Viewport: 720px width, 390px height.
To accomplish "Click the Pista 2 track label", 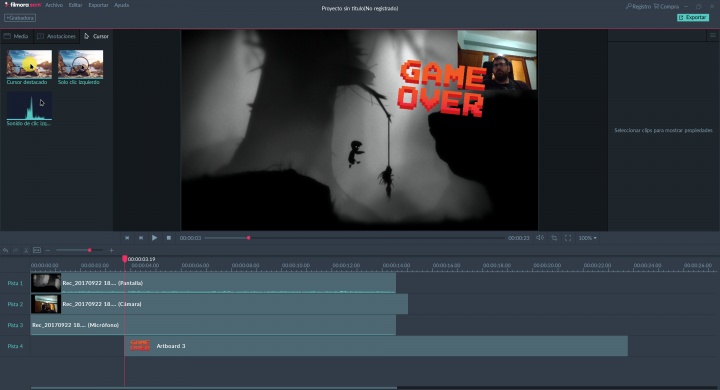I will 15,304.
